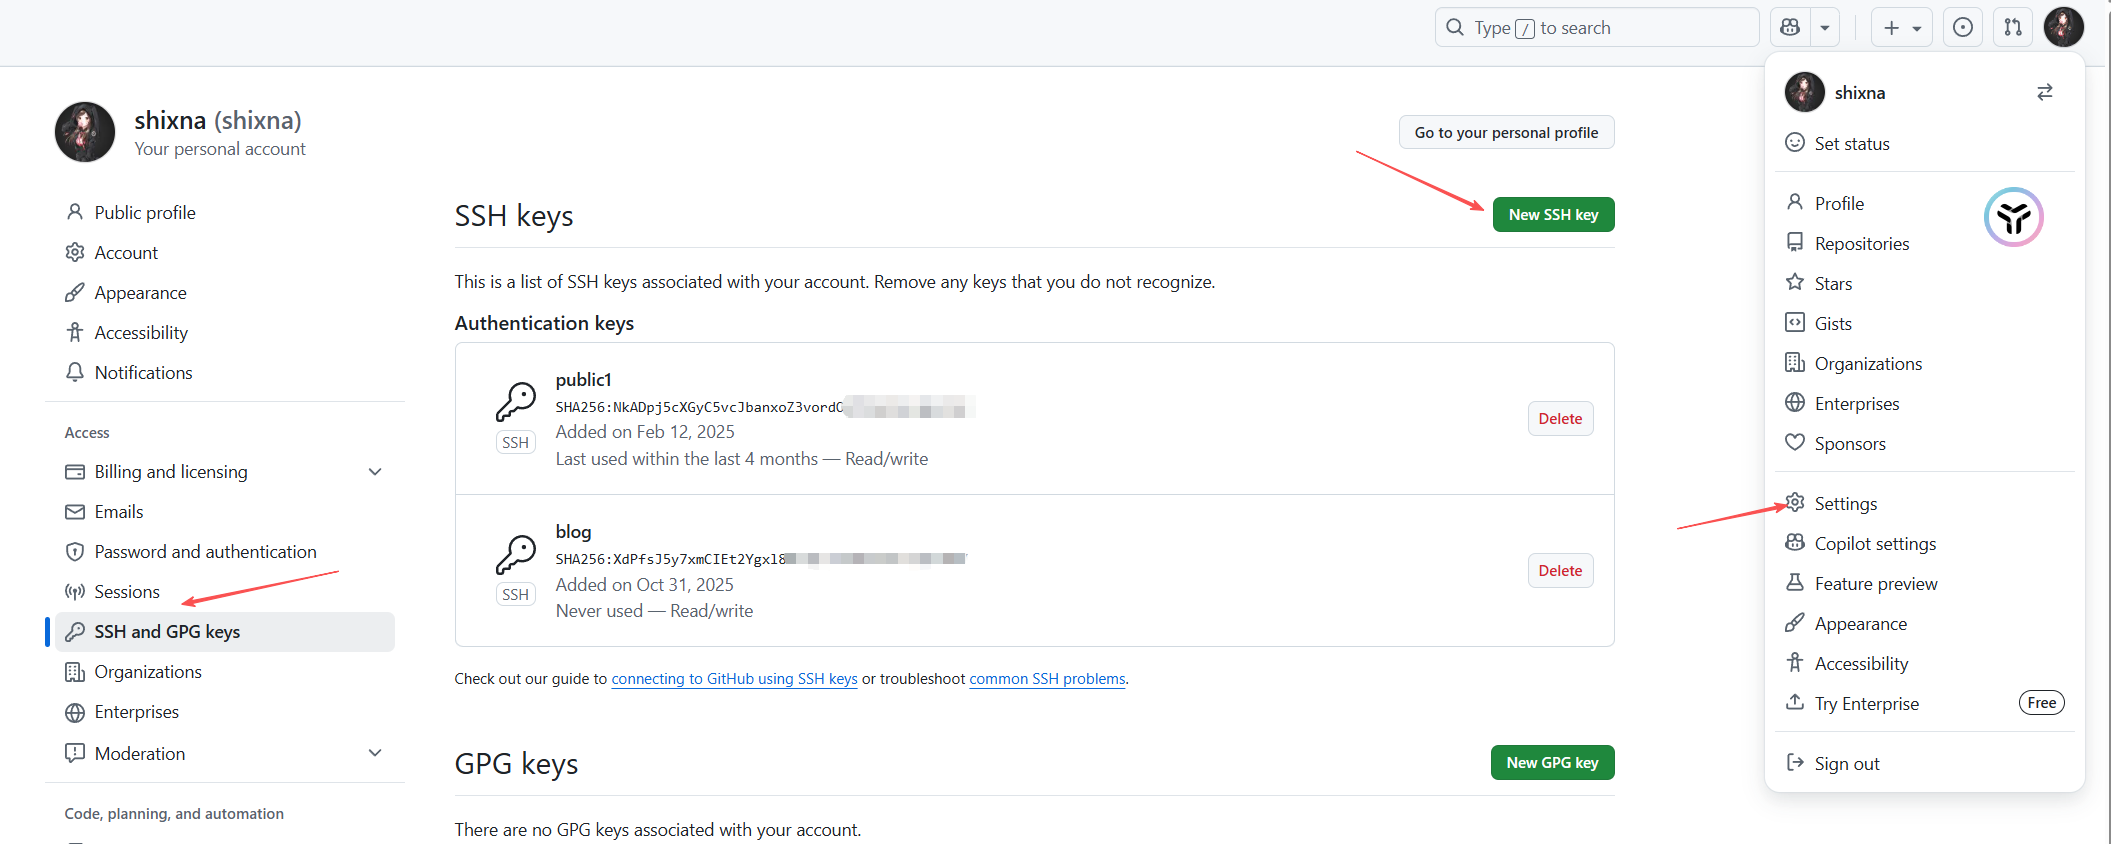Screen dimensions: 2111x844
Task: Click the account switcher arrows beside shixna
Action: pyautogui.click(x=2044, y=92)
